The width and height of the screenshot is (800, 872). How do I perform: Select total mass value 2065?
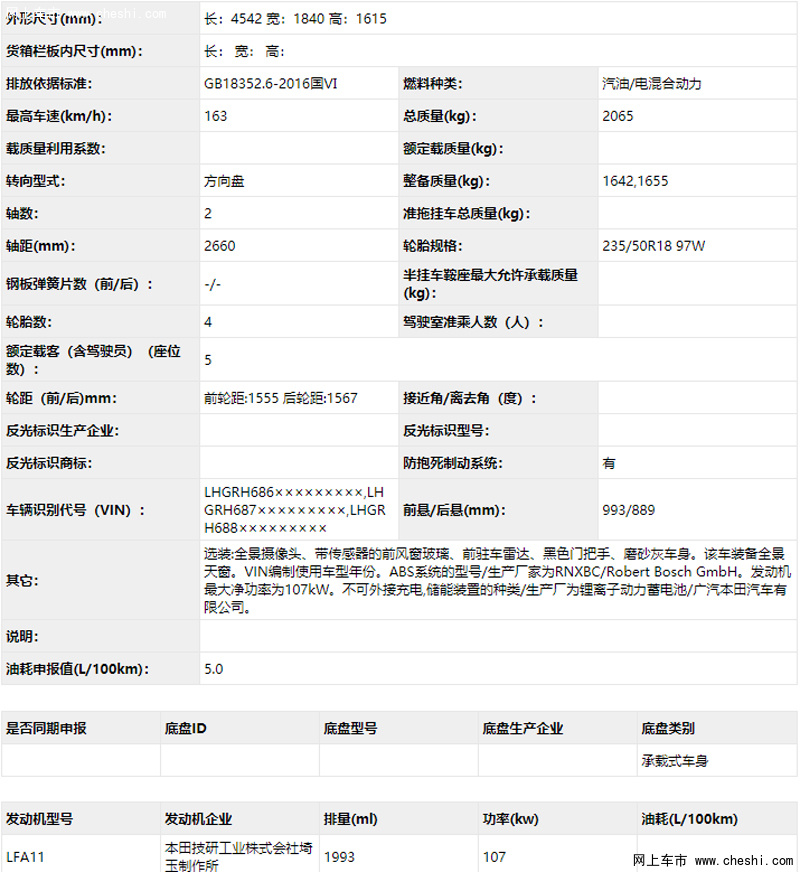click(x=618, y=116)
